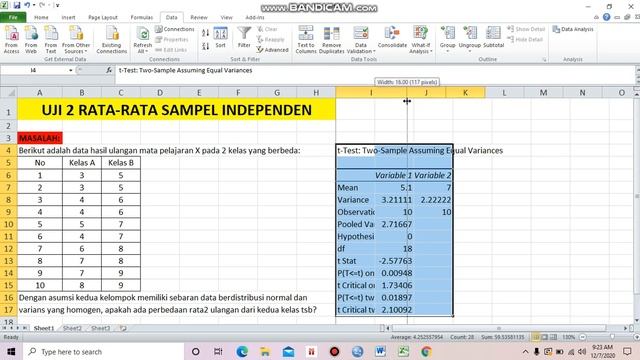The image size is (640, 360).
Task: Toggle the Filter funnel
Action: click(x=244, y=38)
